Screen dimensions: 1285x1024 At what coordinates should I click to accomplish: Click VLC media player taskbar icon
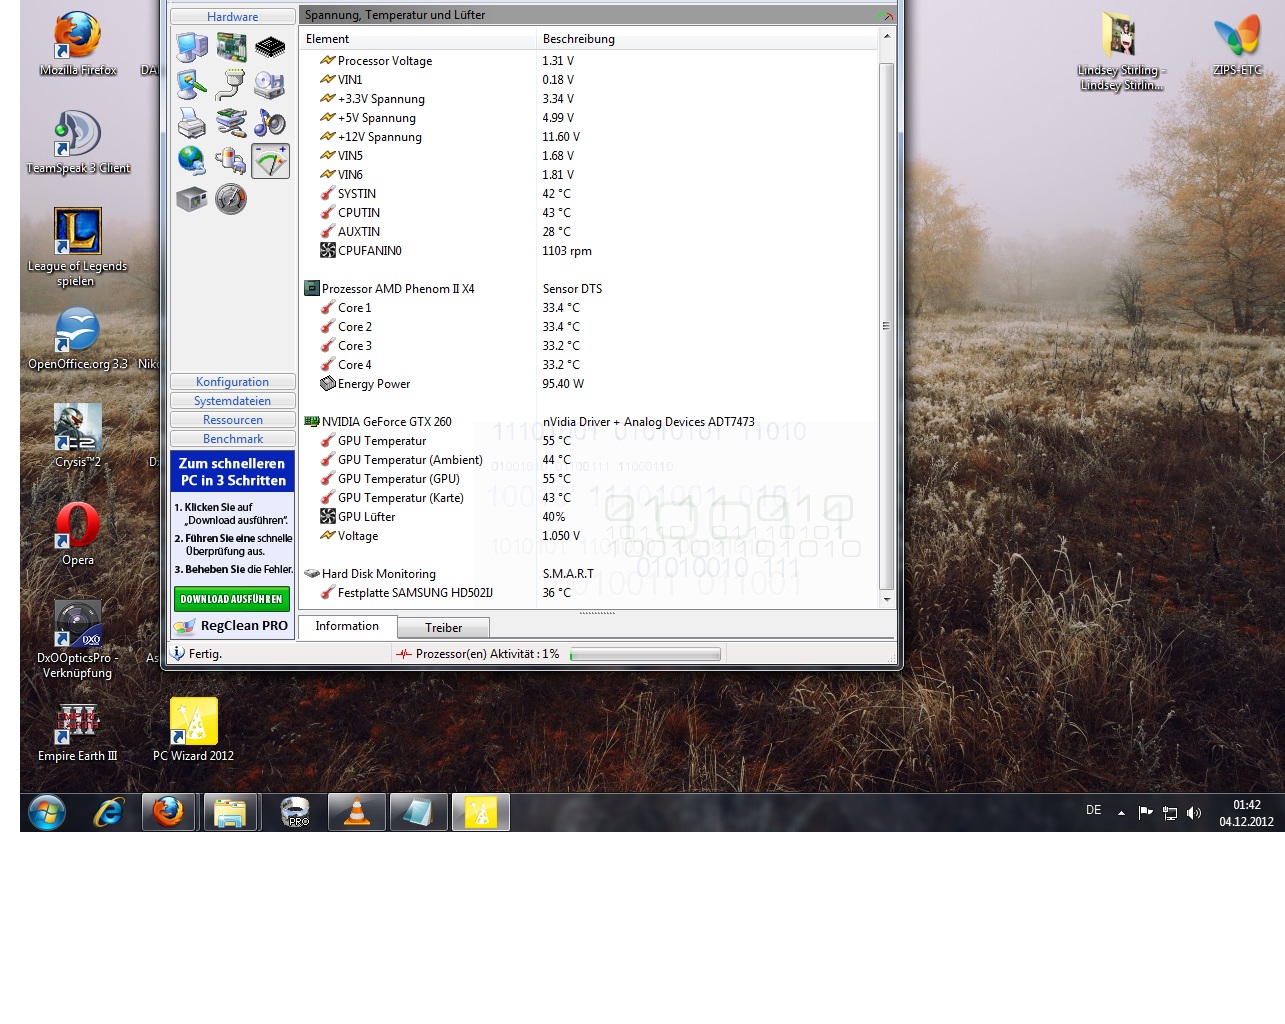tap(357, 812)
